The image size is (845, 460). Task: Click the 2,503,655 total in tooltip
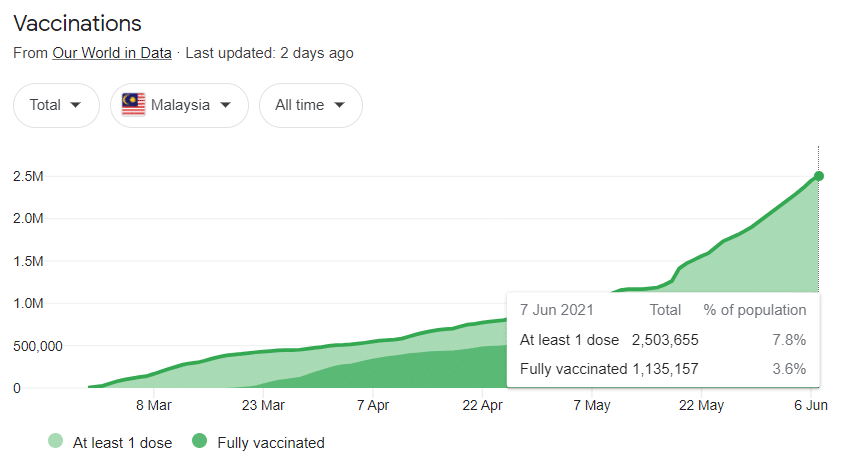(x=665, y=340)
